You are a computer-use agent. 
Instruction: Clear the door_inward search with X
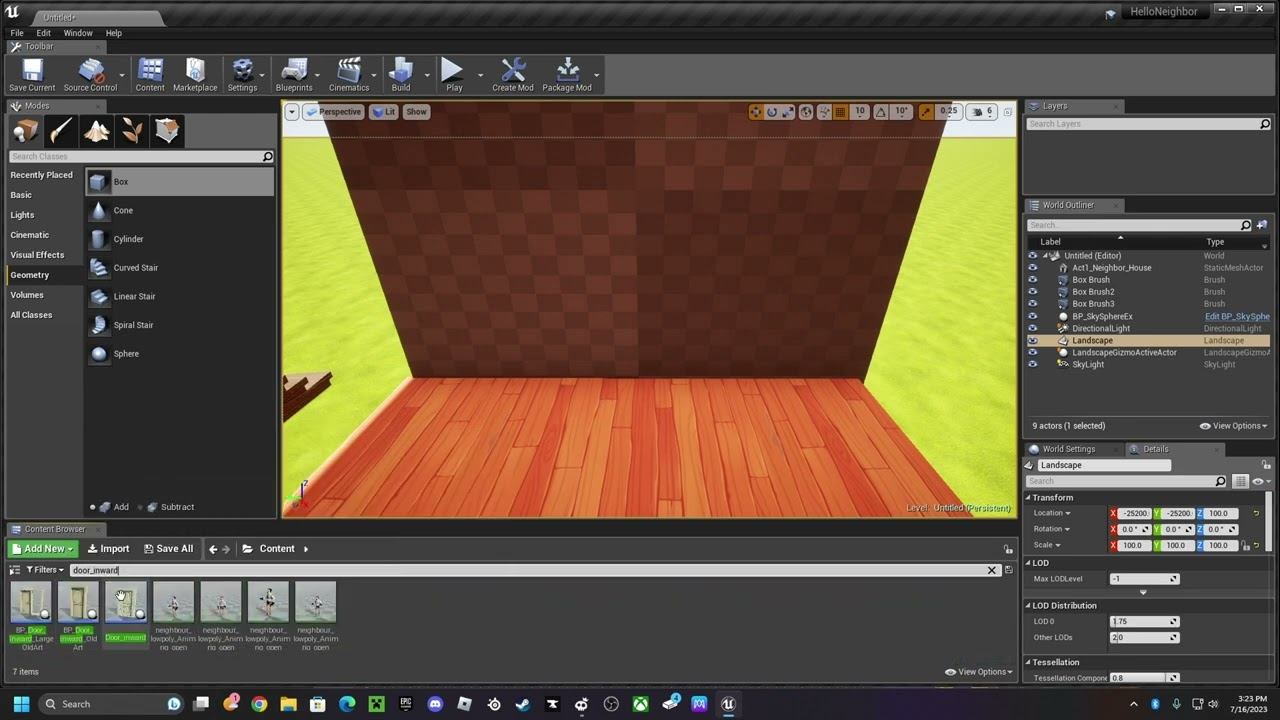click(992, 570)
